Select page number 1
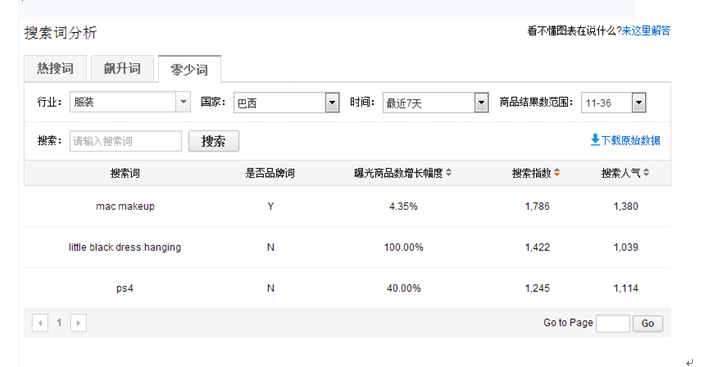 pyautogui.click(x=59, y=323)
